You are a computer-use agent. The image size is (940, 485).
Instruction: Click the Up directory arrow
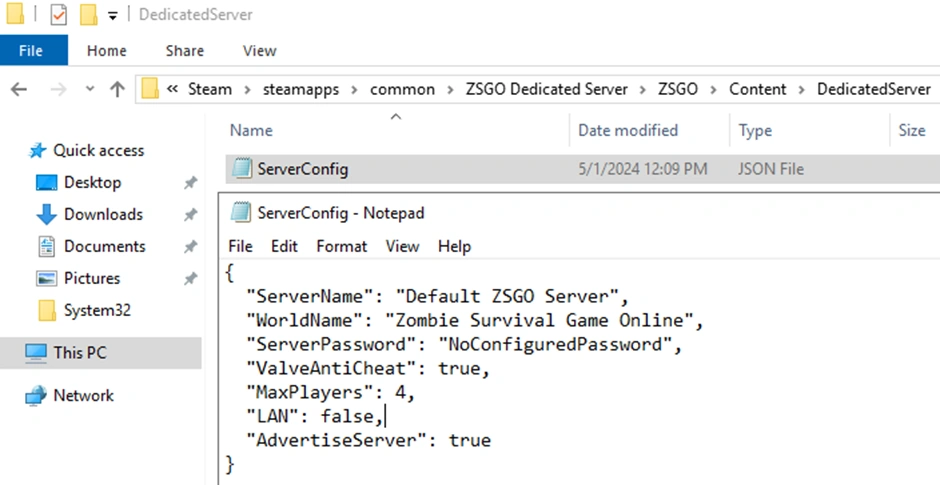pyautogui.click(x=117, y=89)
